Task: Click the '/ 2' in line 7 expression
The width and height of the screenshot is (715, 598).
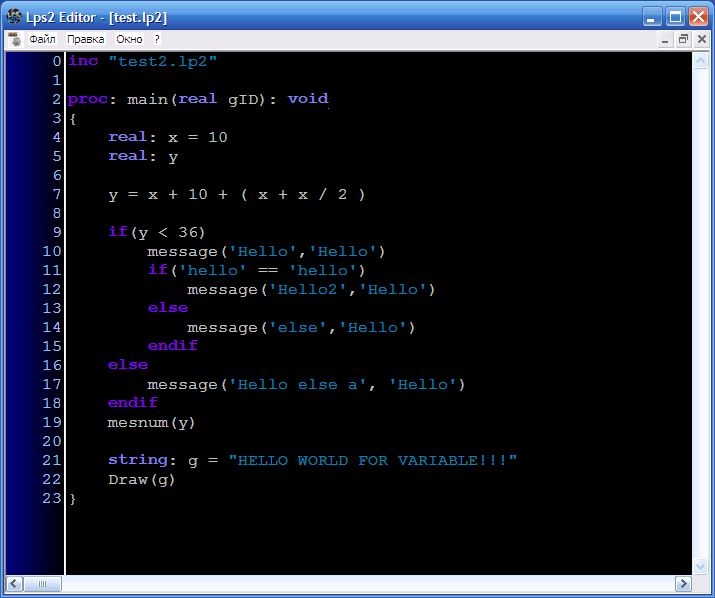Action: [x=333, y=194]
